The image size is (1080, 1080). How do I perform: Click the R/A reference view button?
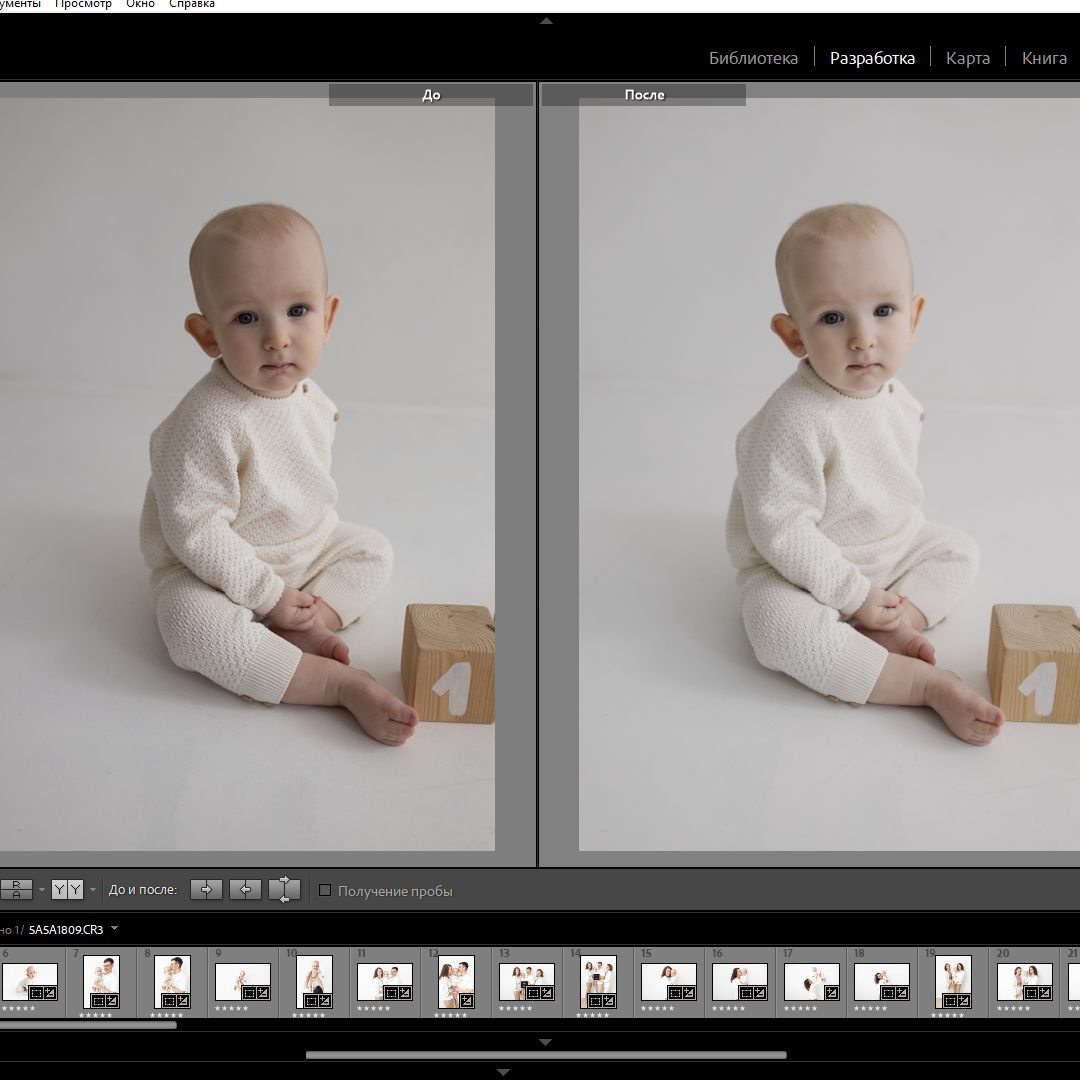pos(17,889)
